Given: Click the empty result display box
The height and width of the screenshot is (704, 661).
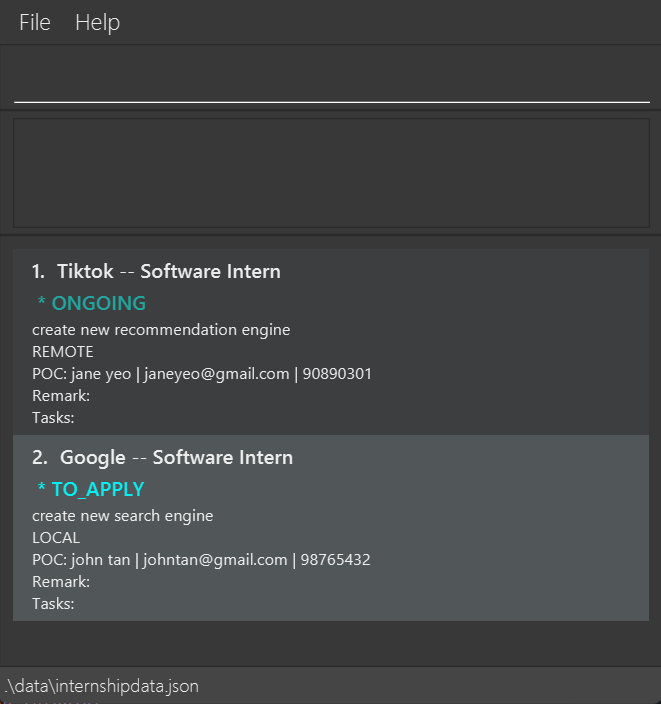Looking at the screenshot, I should pos(331,173).
